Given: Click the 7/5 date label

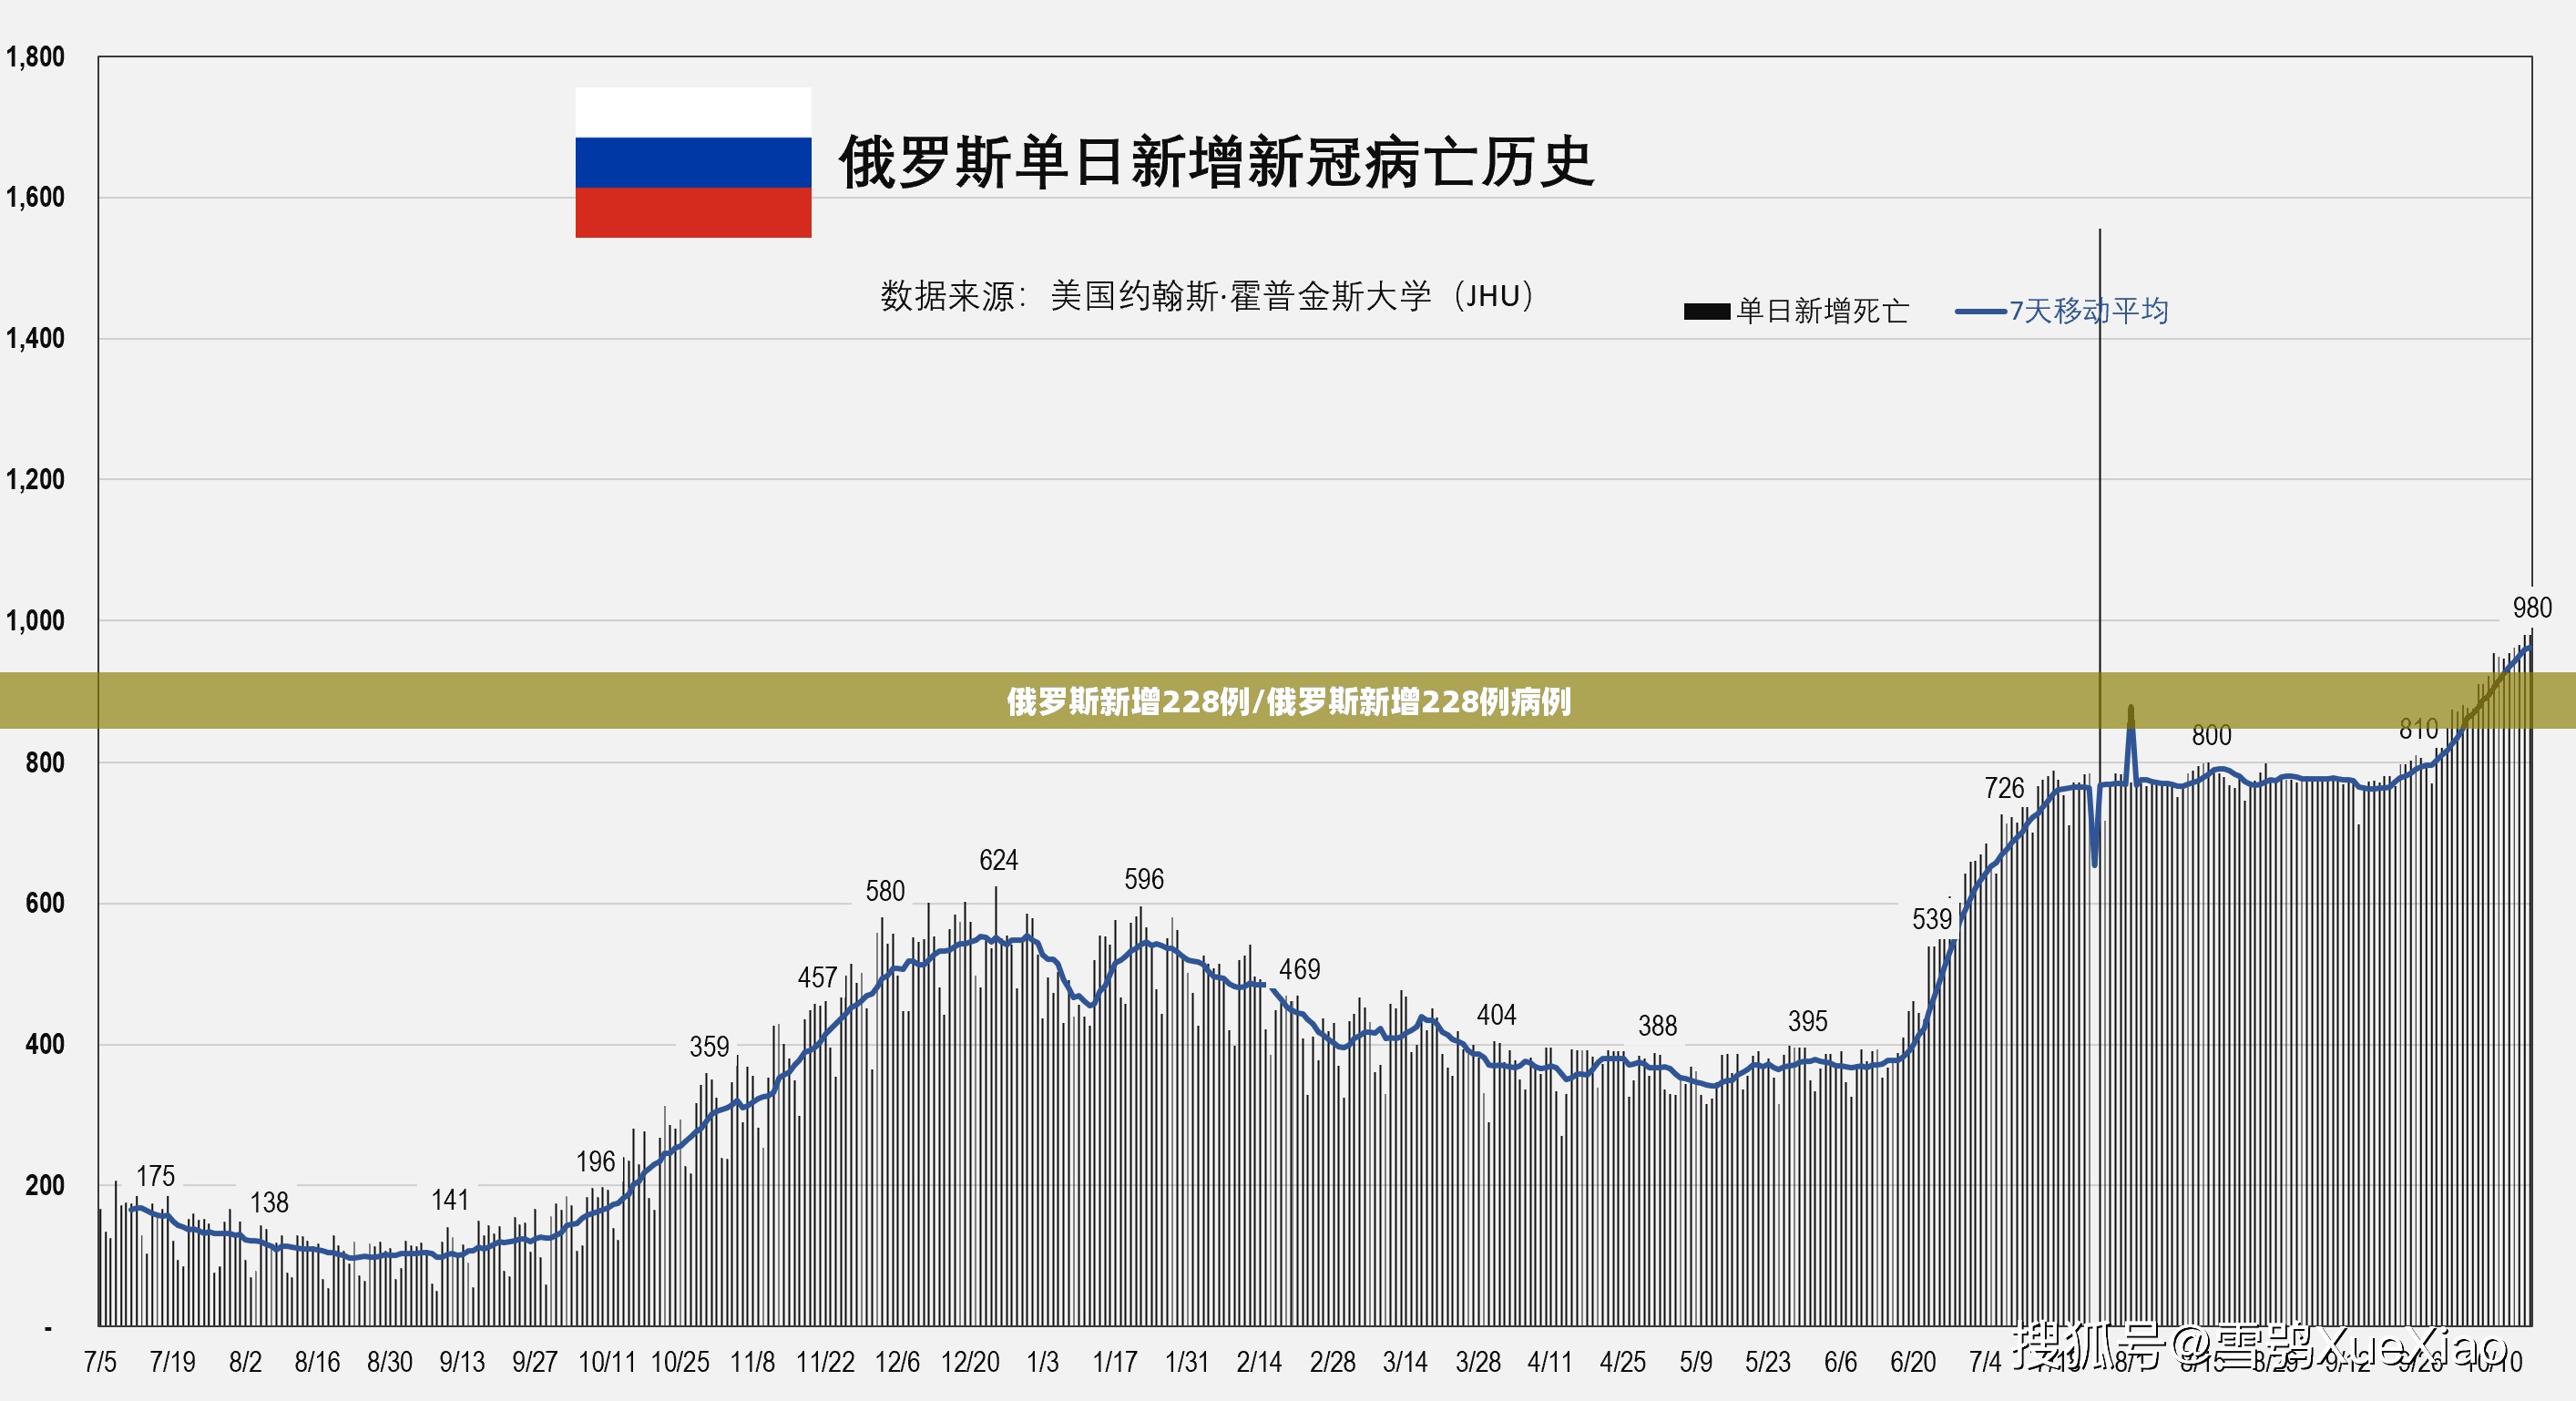Looking at the screenshot, I should click(100, 1362).
